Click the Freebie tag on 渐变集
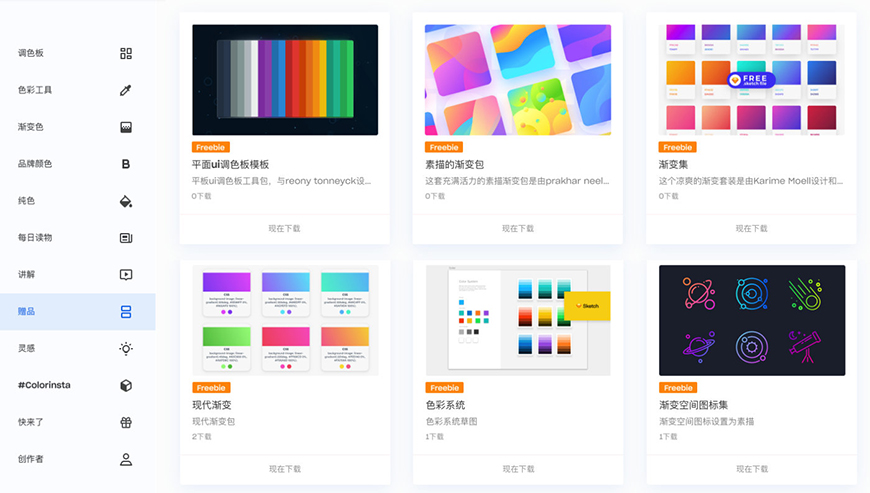Screen dimensions: 870x493 pos(678,148)
